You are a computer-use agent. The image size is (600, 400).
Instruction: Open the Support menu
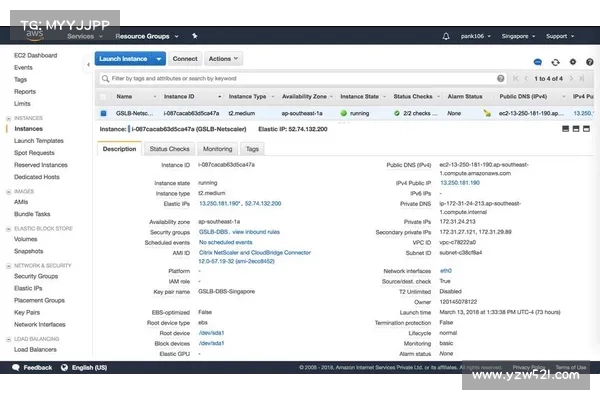pos(560,36)
